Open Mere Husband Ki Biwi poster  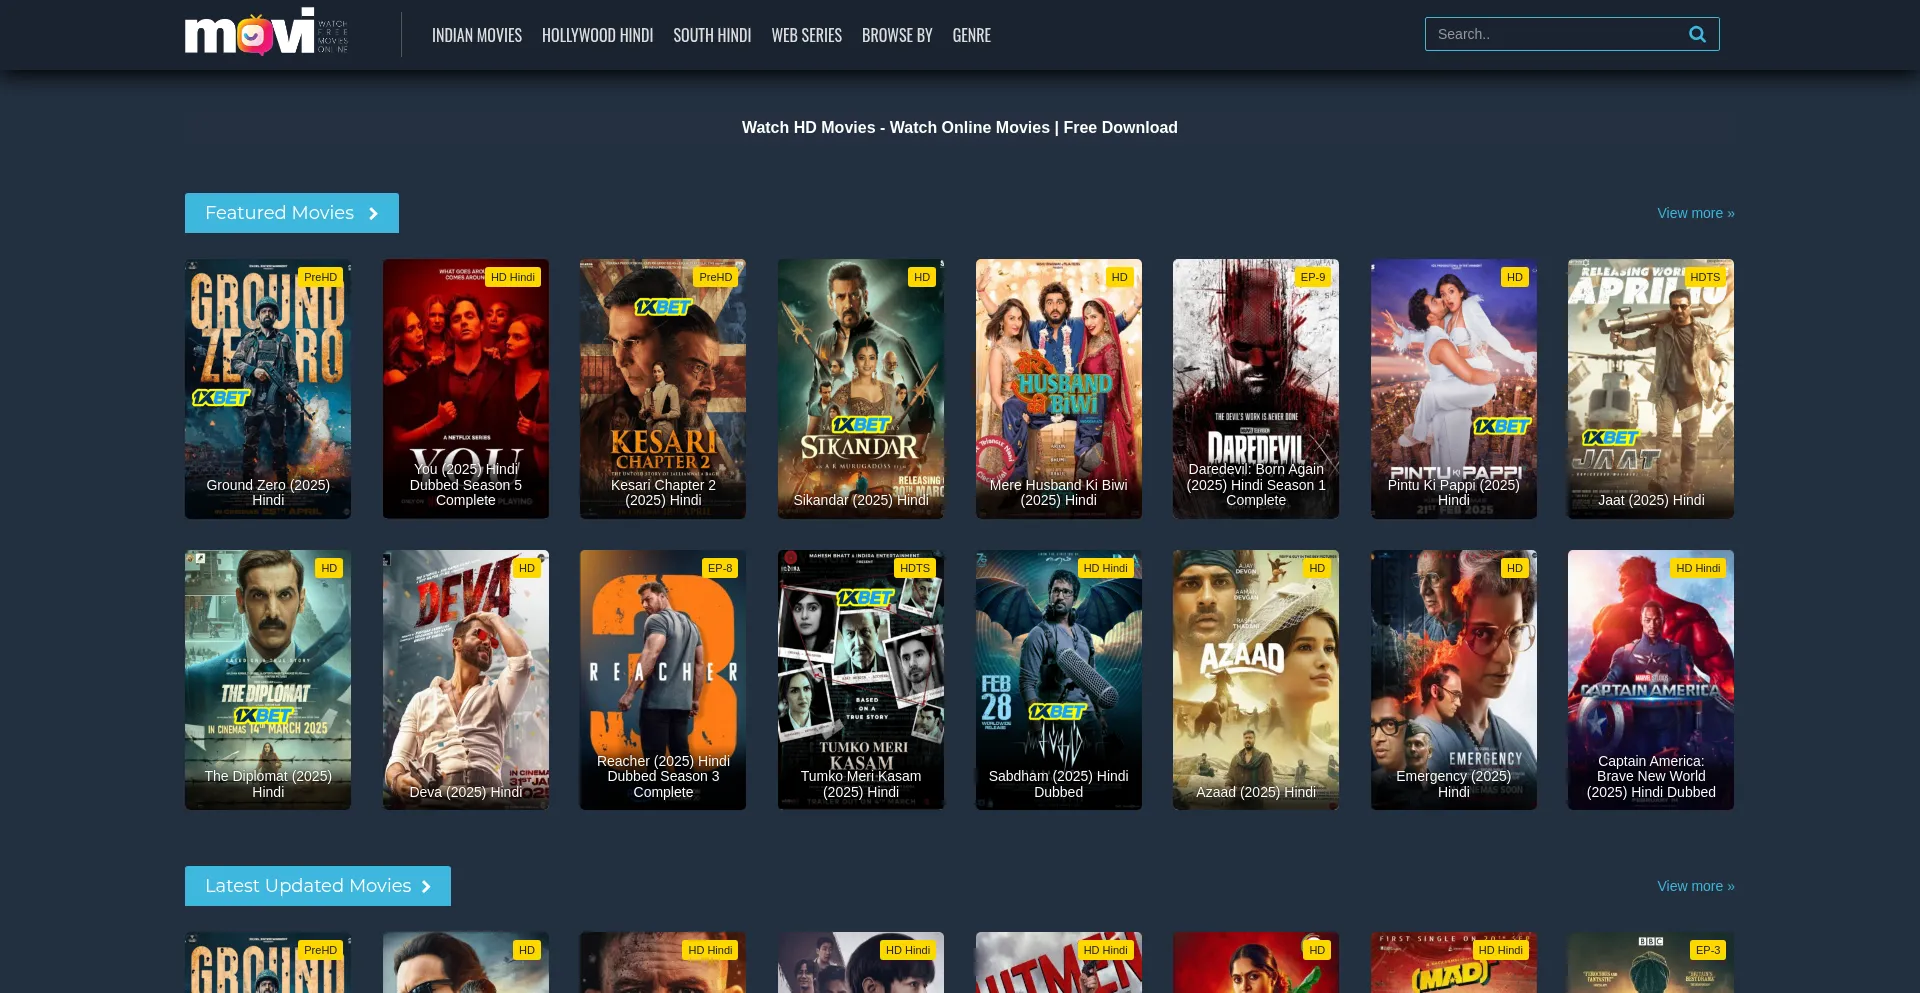[x=1059, y=389]
